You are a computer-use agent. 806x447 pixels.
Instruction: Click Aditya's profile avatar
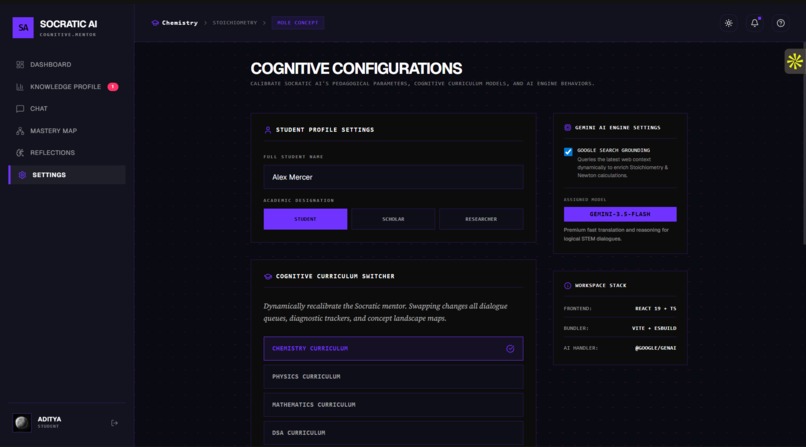tap(22, 422)
